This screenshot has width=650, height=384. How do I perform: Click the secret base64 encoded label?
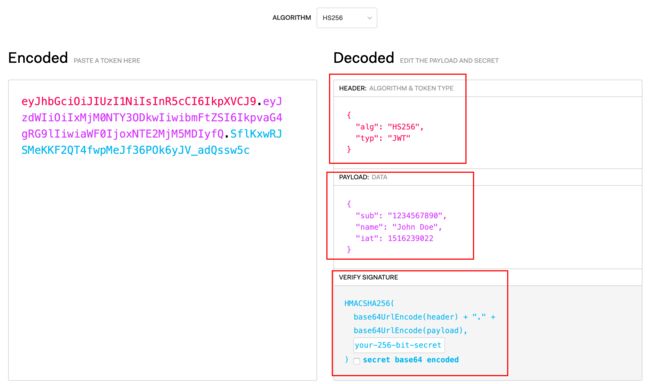[x=411, y=360]
